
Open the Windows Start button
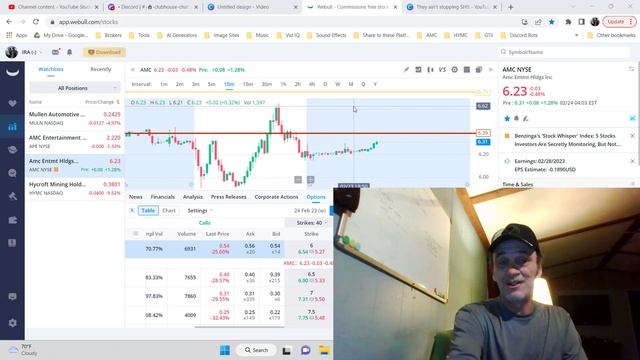[x=225, y=350]
